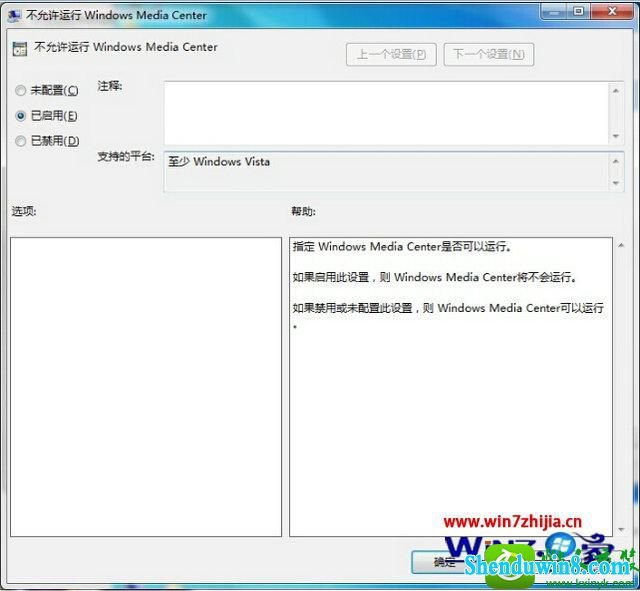This screenshot has height=591, width=640.
Task: Click inside the 注释 comment text box
Action: 386,113
